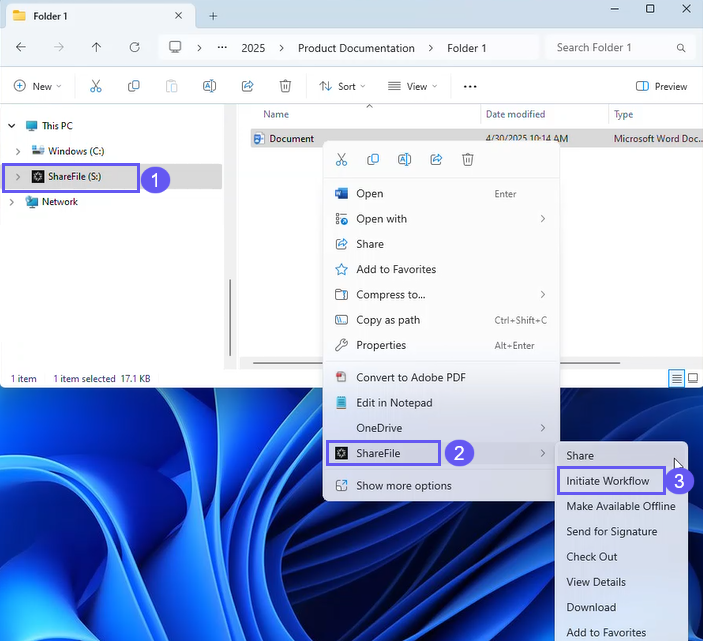Click the Rename icon in the toolbar
703x641 pixels.
coord(210,86)
